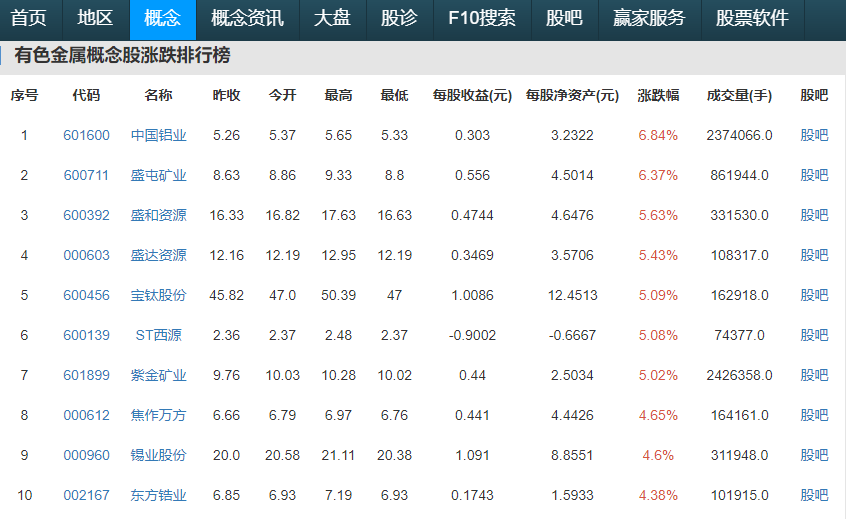Open stock code 600711 link

coord(86,175)
